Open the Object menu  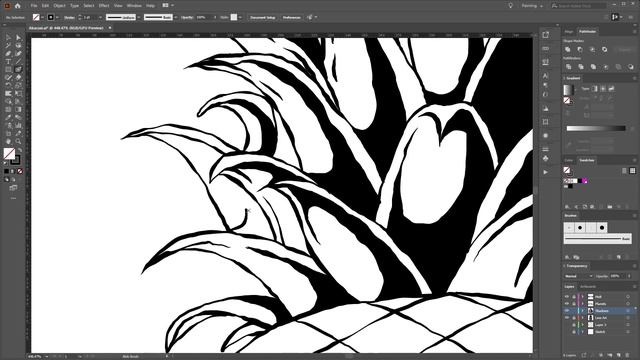point(59,6)
